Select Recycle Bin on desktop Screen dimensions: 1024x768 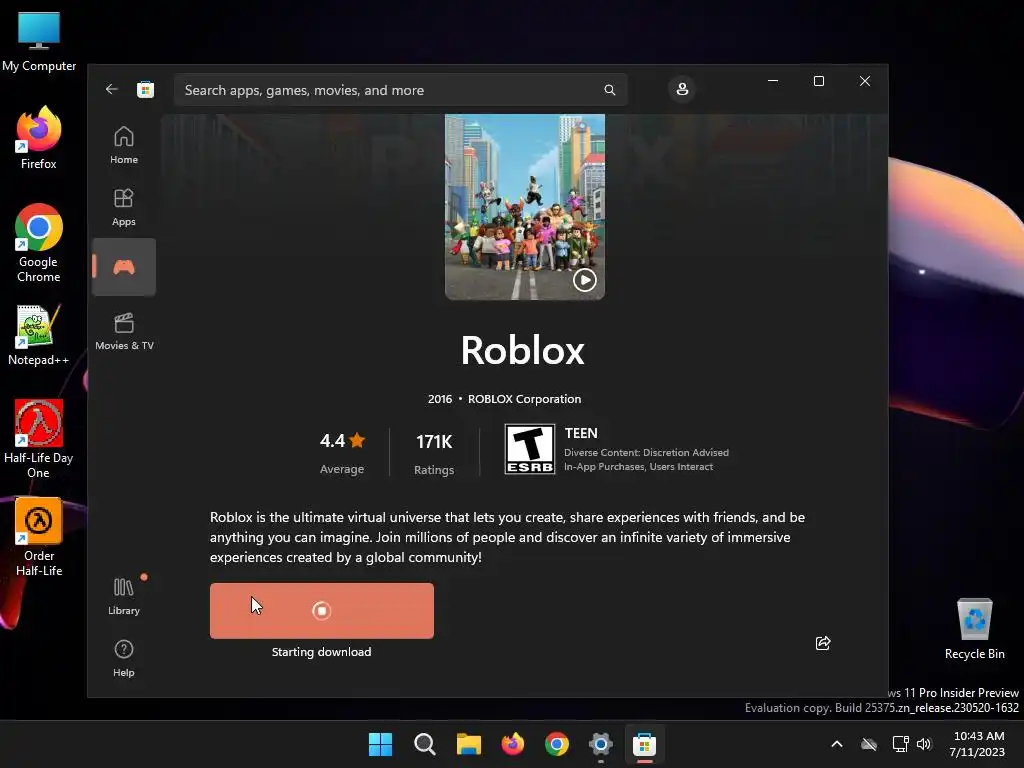click(x=974, y=629)
